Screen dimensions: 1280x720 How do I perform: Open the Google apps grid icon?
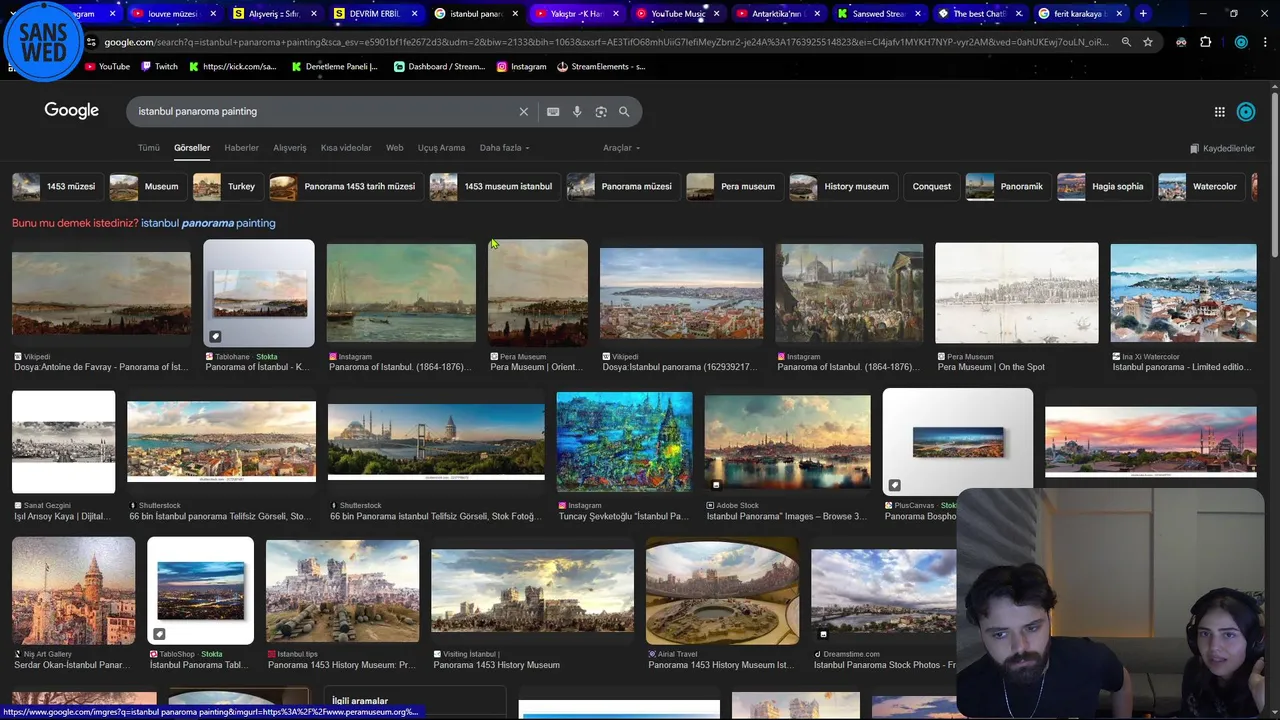tap(1219, 112)
